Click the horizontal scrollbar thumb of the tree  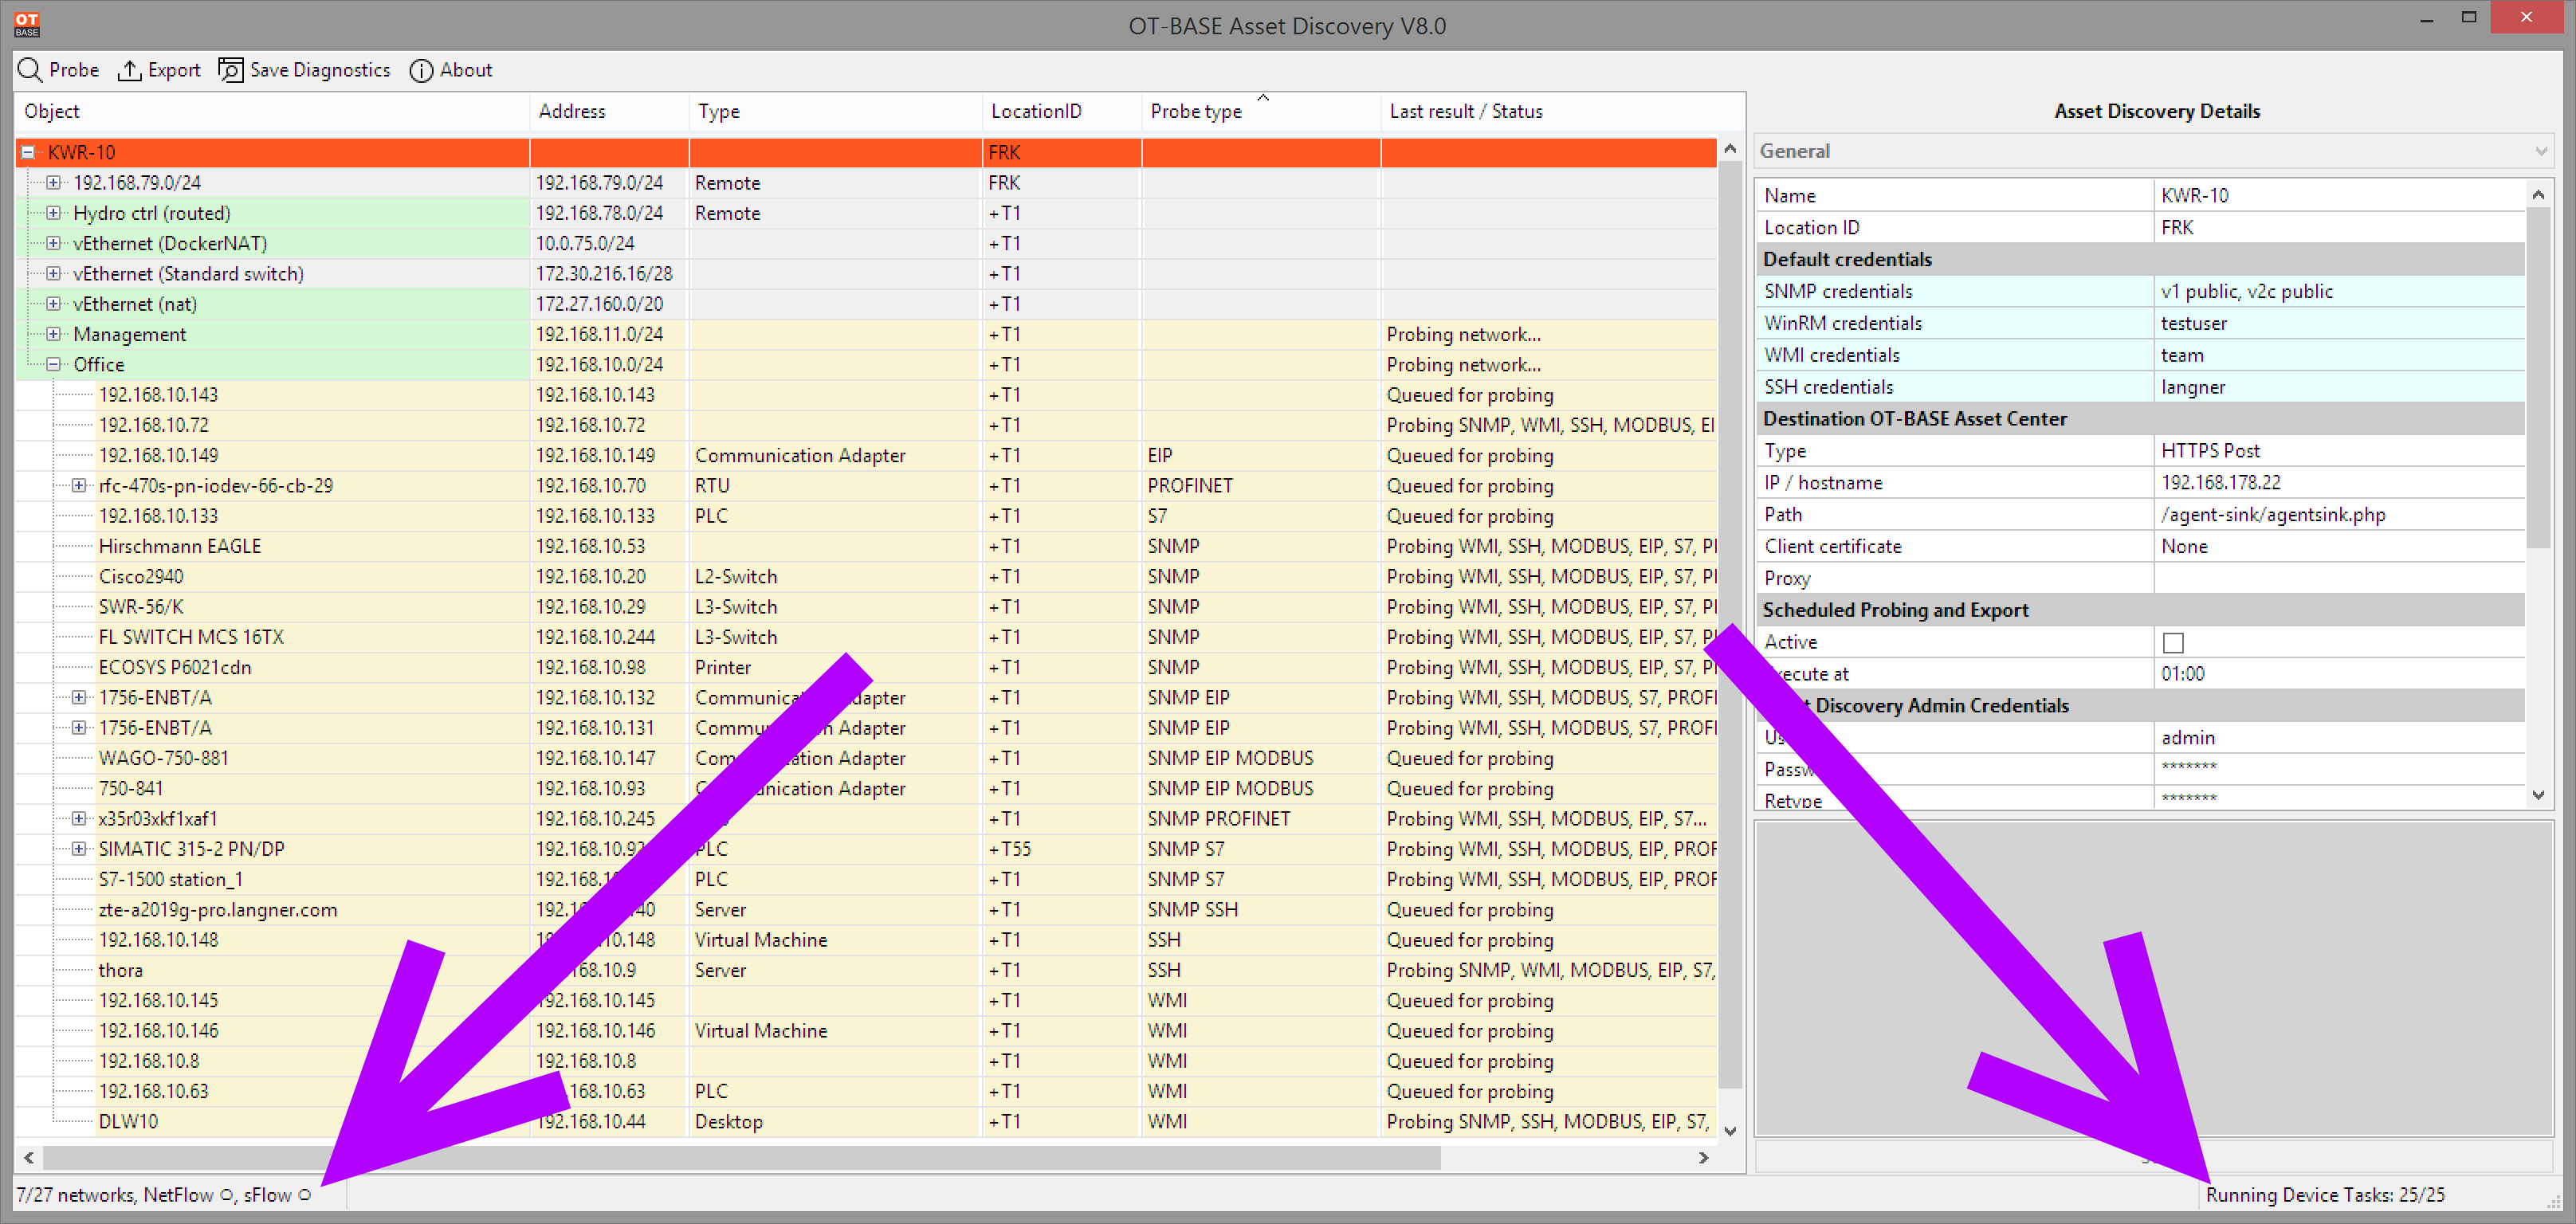coord(742,1157)
